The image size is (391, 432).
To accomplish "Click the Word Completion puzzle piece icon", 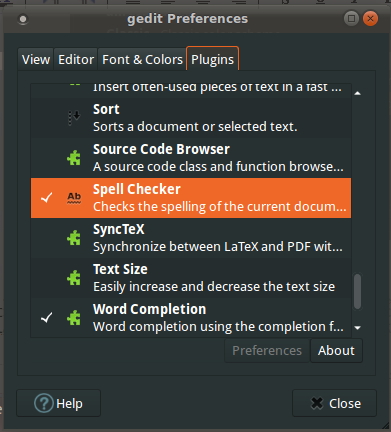I will click(x=74, y=318).
